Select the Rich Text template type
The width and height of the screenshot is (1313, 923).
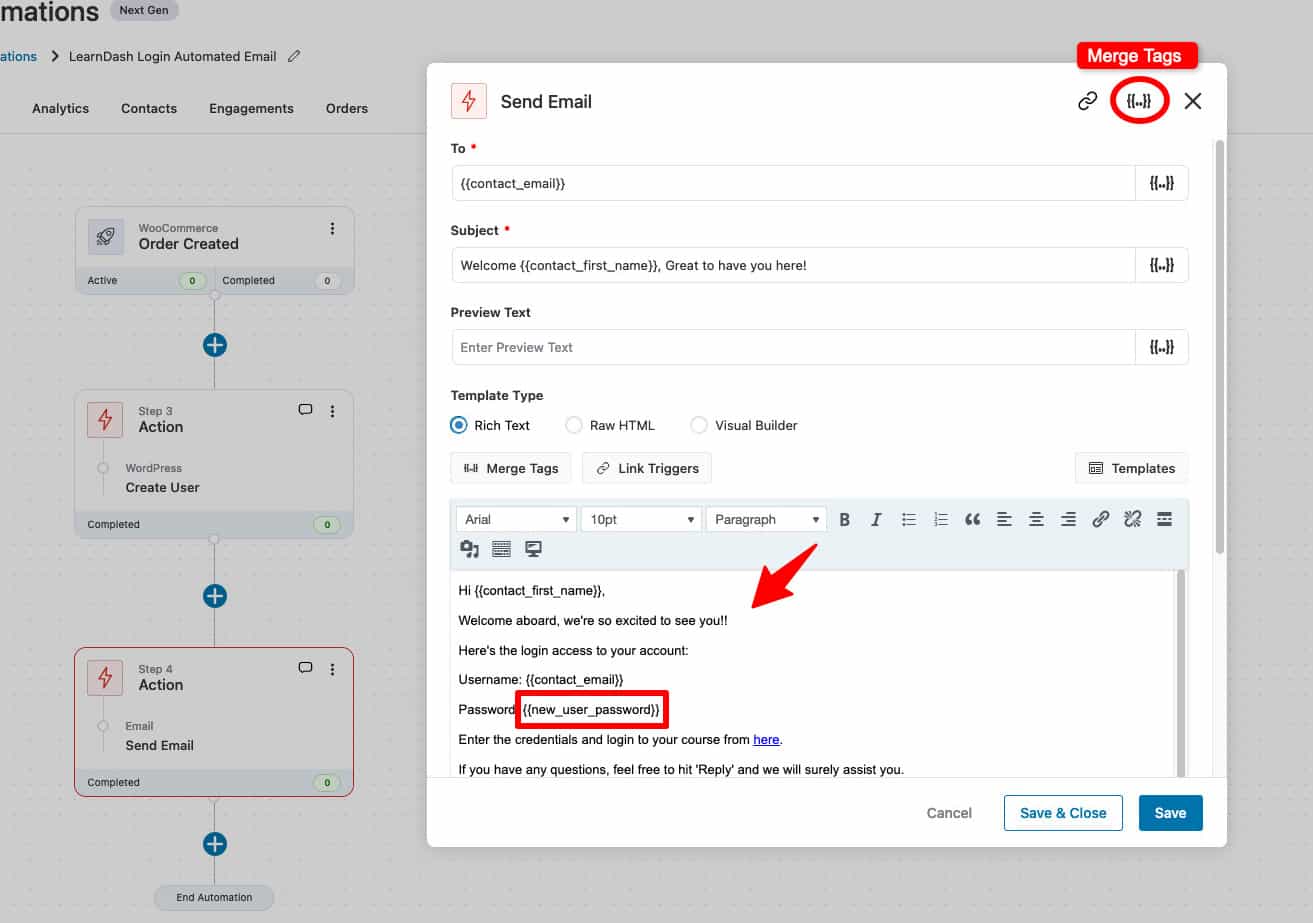[x=458, y=425]
